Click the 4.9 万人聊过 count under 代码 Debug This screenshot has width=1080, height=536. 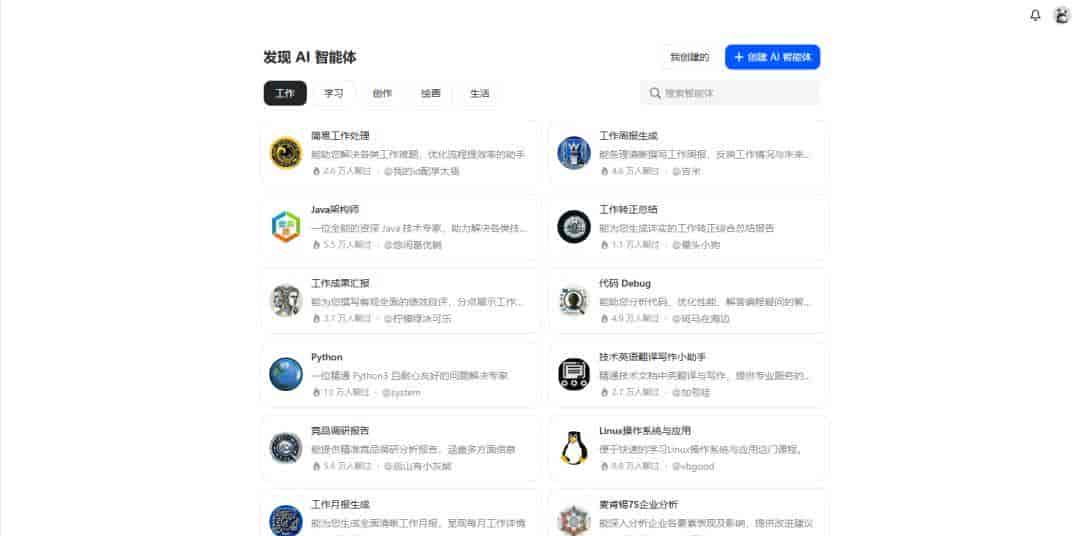pyautogui.click(x=635, y=318)
